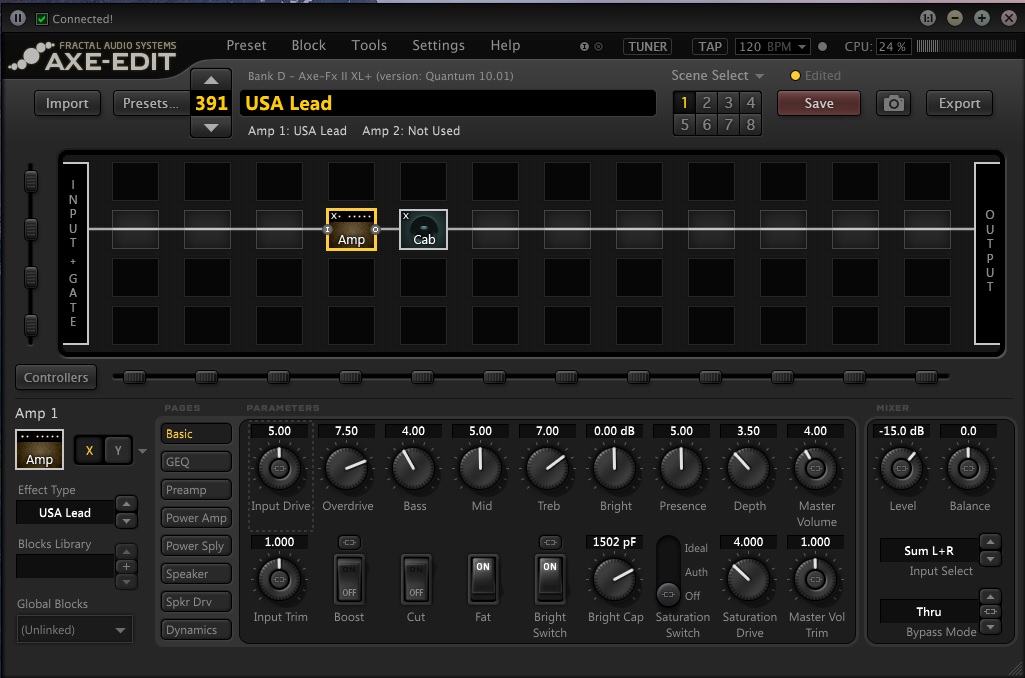Image resolution: width=1025 pixels, height=678 pixels.
Task: Click the pause icon beside Connected
Action: point(18,18)
